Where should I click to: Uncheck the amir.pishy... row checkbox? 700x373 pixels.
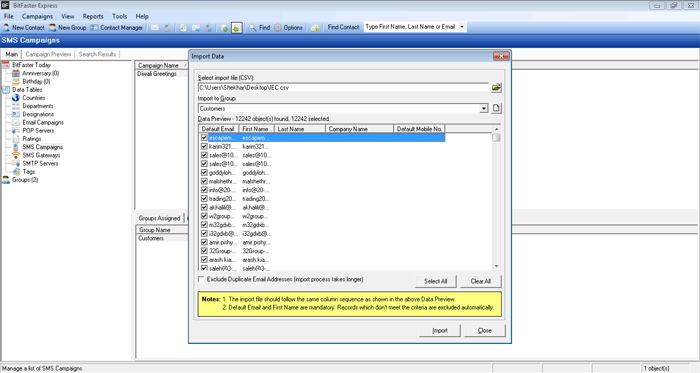pos(204,242)
